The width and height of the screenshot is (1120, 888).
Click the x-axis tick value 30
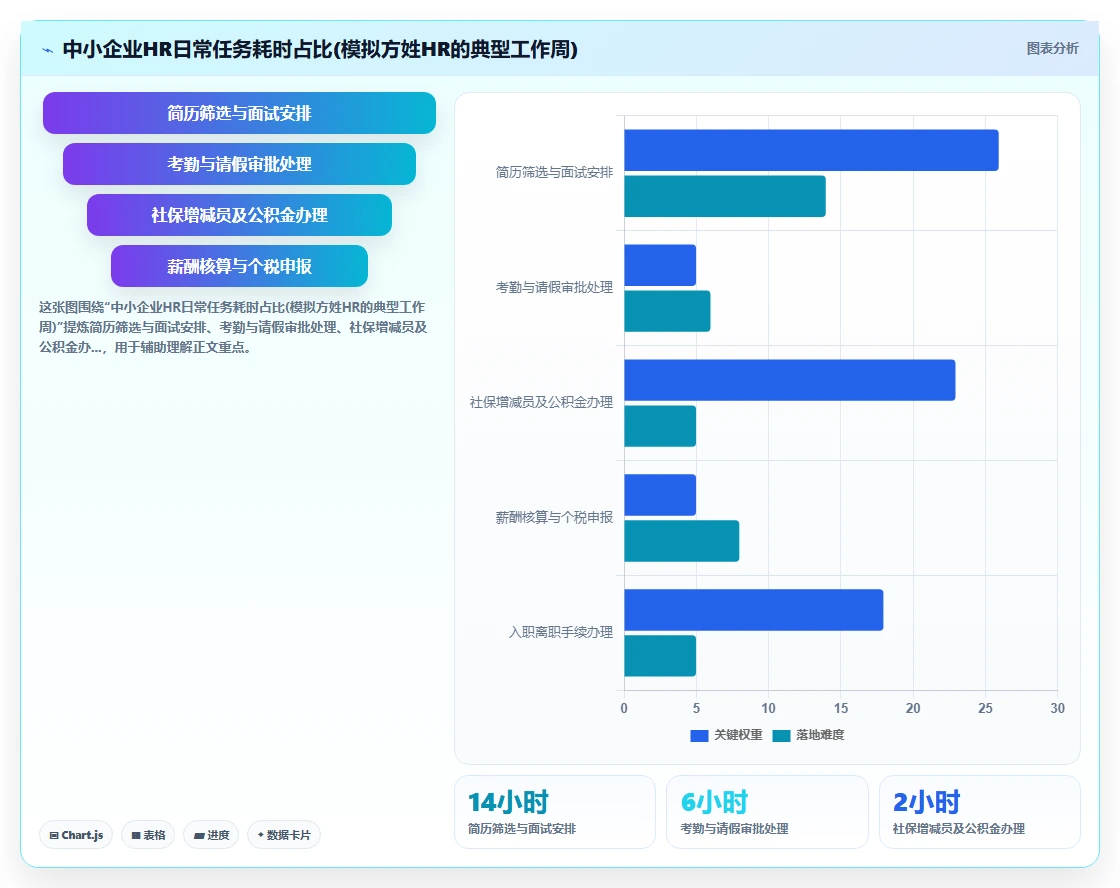[1057, 708]
